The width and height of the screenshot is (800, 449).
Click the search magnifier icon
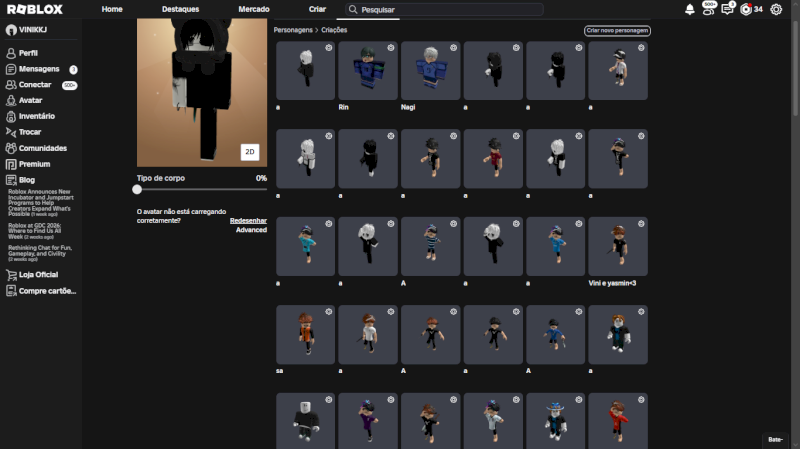pyautogui.click(x=353, y=9)
